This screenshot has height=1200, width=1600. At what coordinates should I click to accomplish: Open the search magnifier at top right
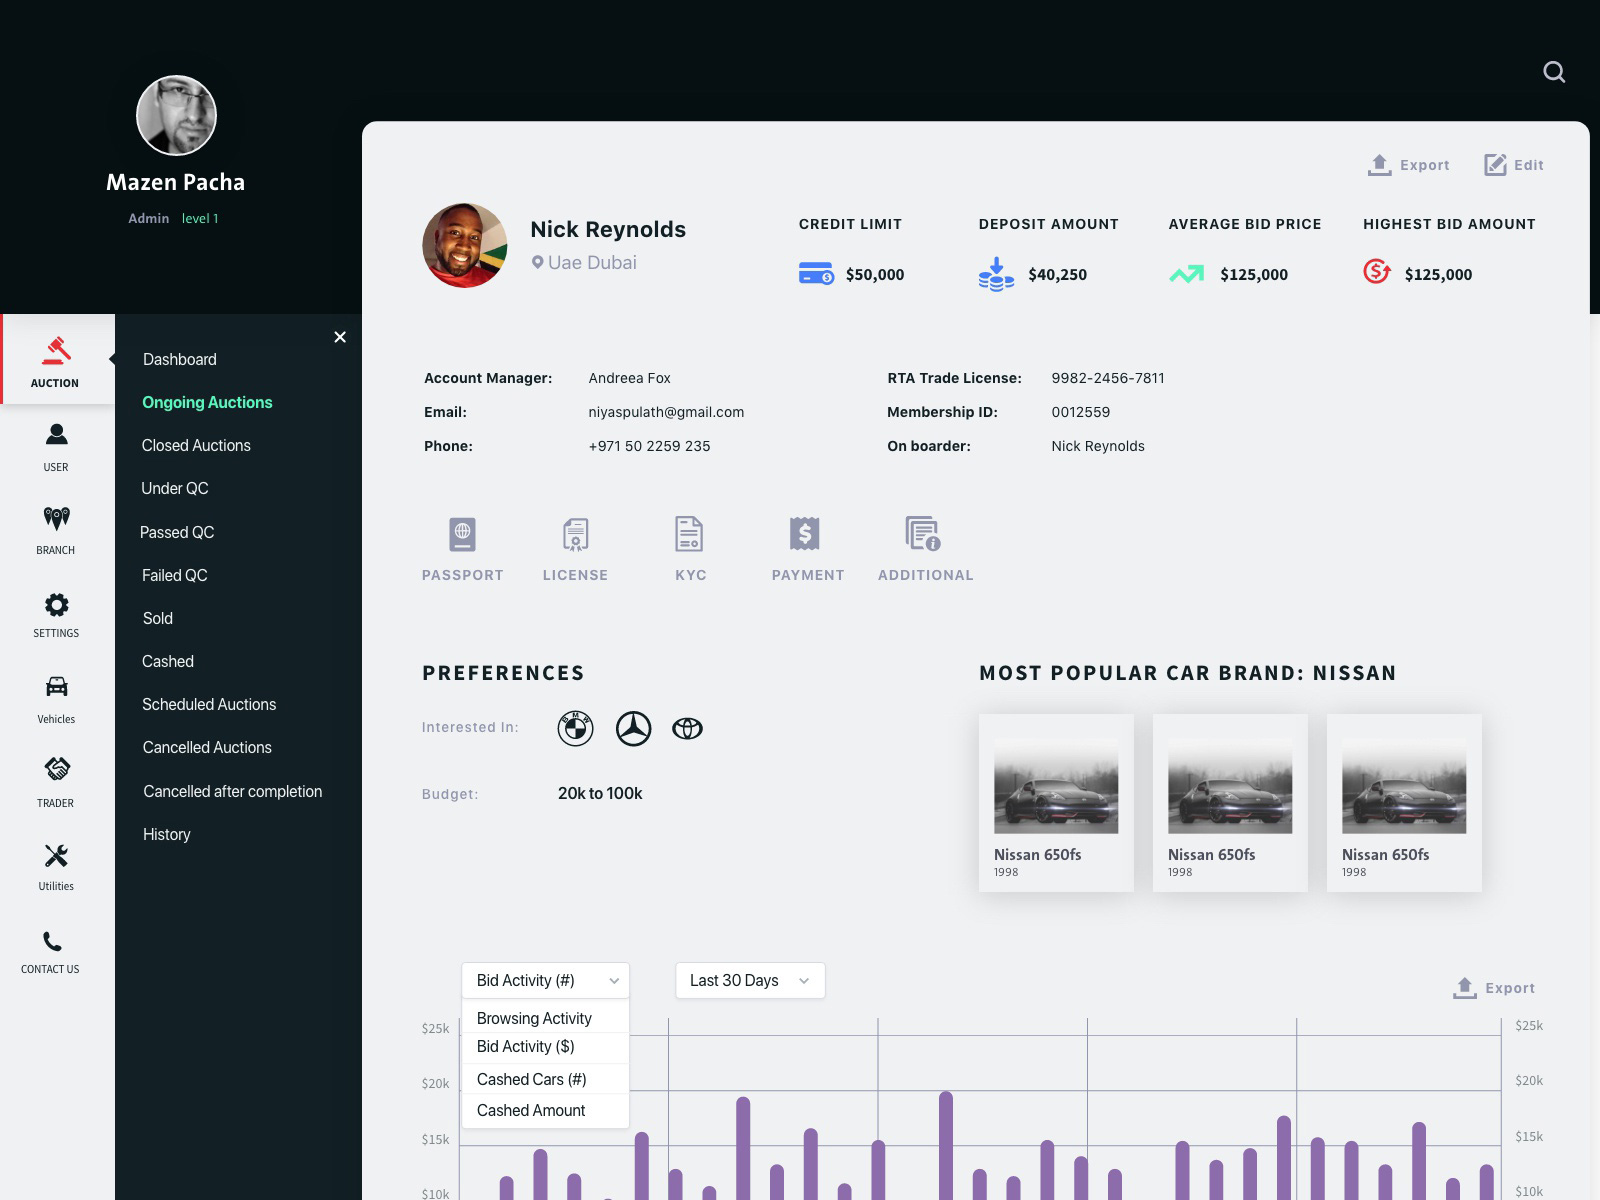[1555, 72]
